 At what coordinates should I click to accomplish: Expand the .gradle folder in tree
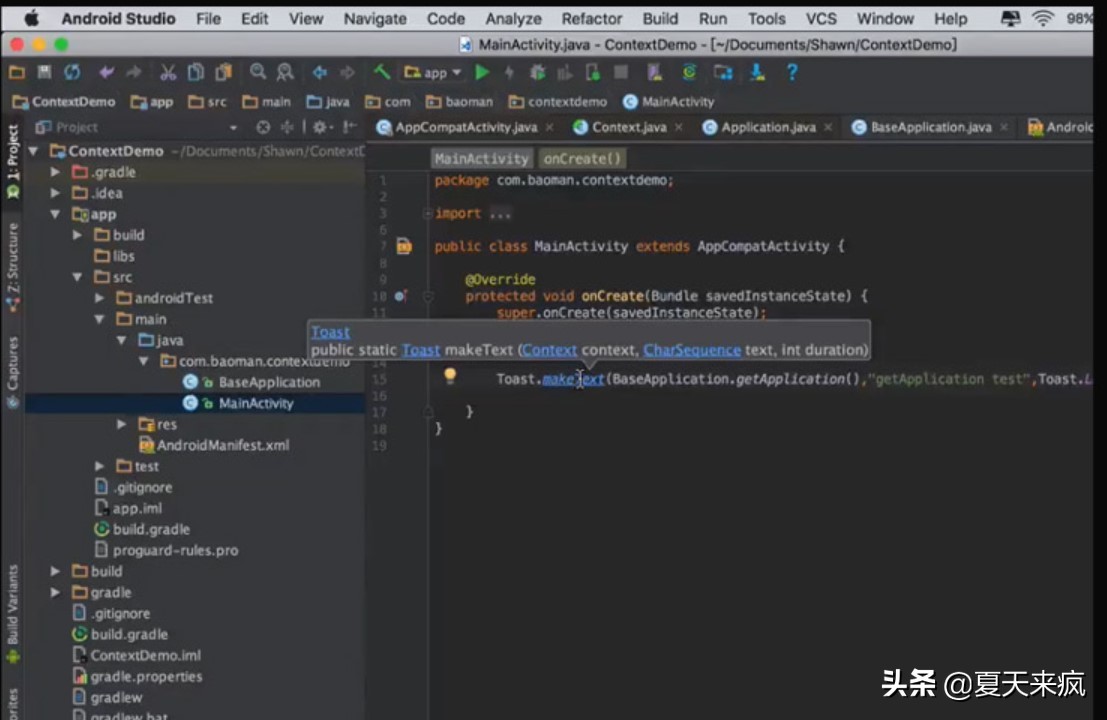[56, 172]
